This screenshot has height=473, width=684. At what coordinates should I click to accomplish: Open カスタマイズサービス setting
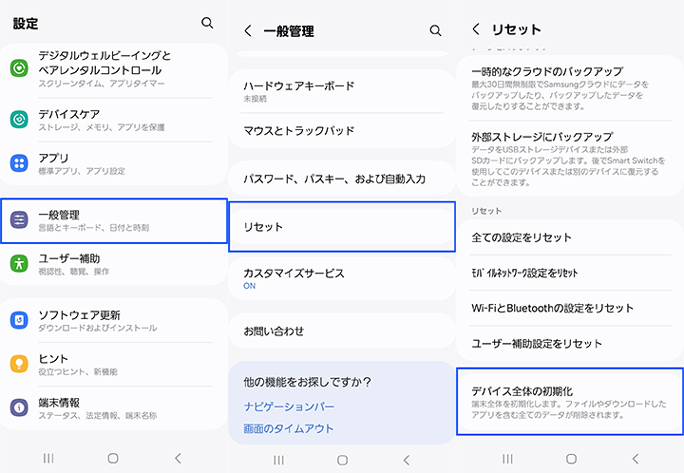click(342, 277)
